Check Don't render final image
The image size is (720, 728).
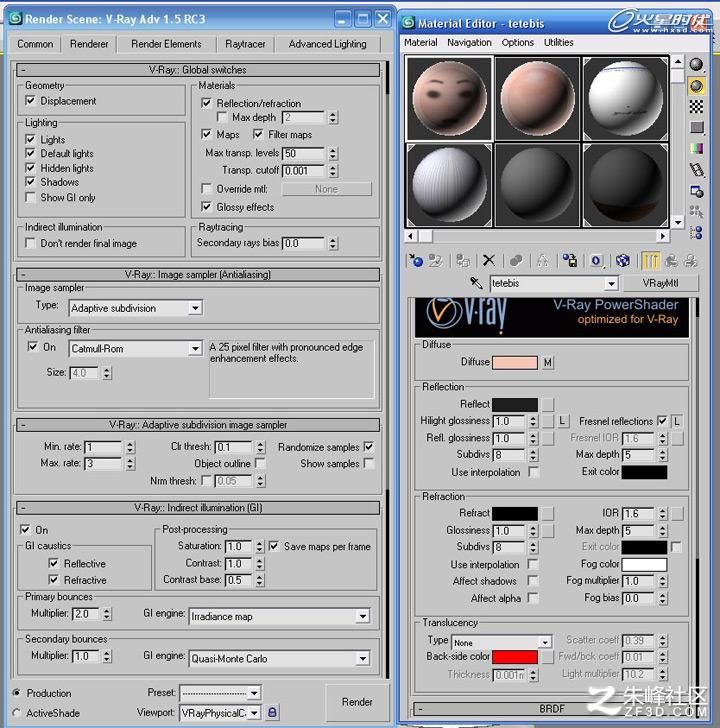click(x=30, y=243)
